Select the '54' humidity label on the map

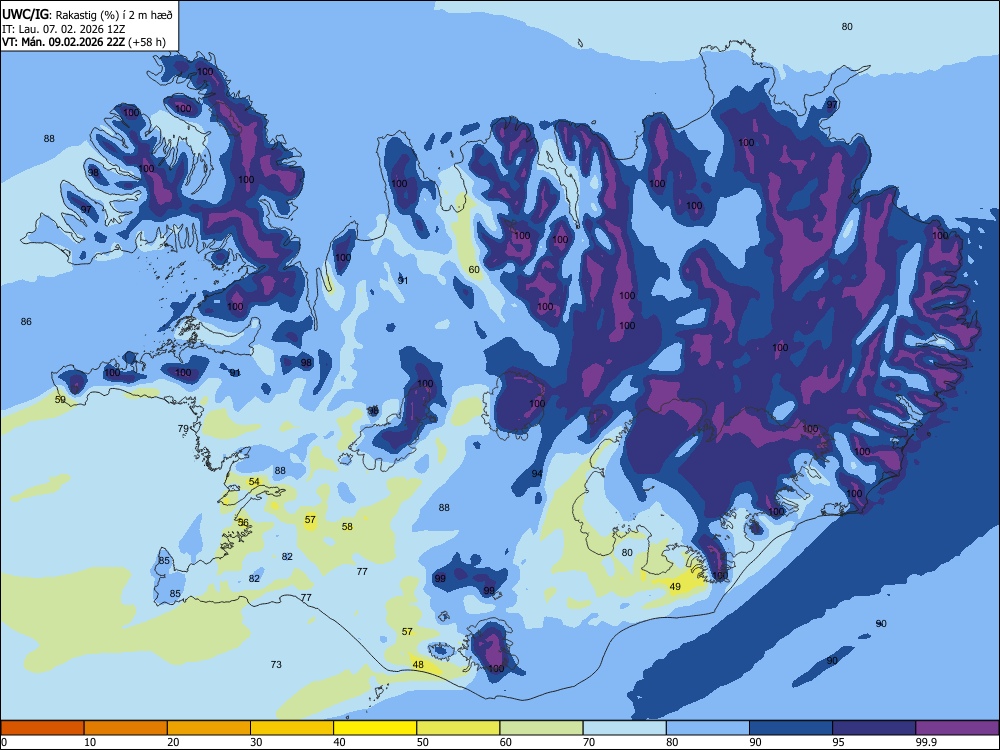(254, 482)
